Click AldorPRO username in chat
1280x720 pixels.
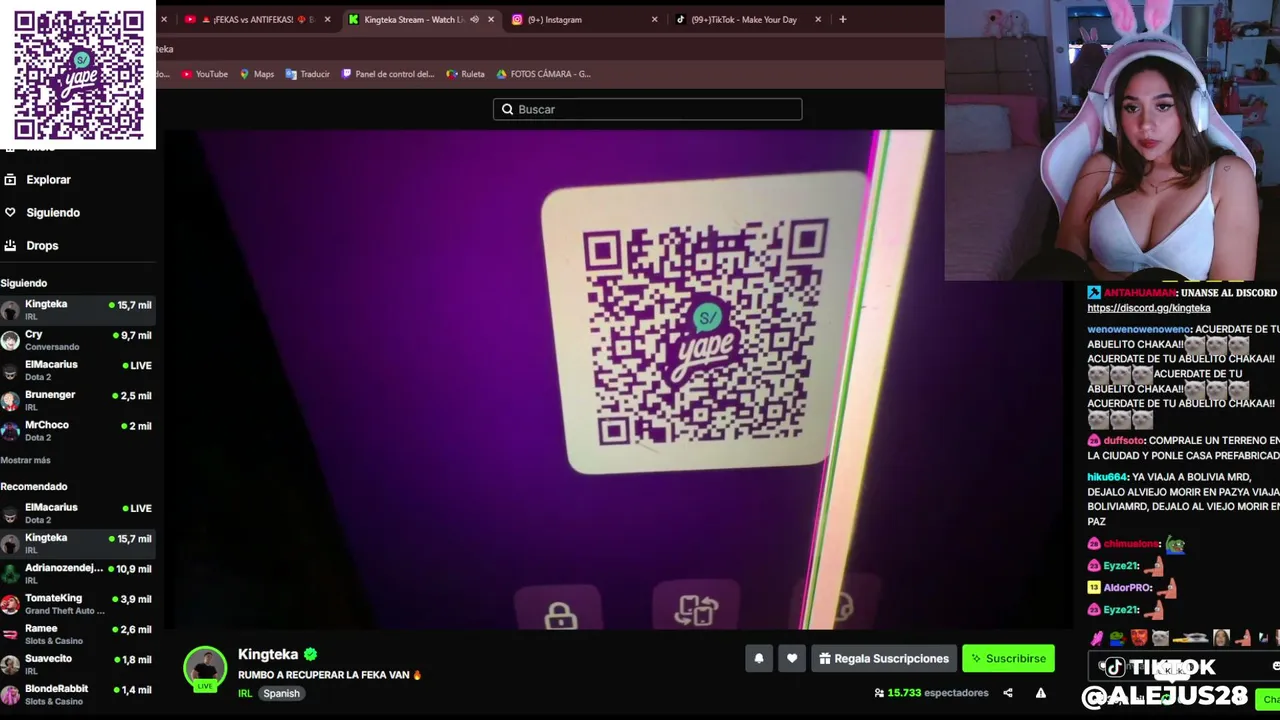[1127, 587]
